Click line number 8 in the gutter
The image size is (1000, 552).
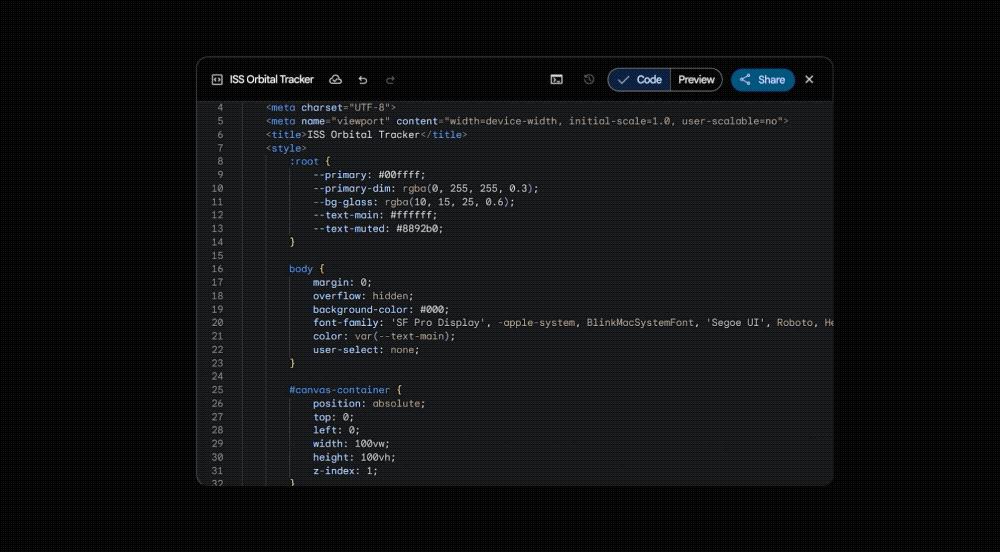point(219,161)
